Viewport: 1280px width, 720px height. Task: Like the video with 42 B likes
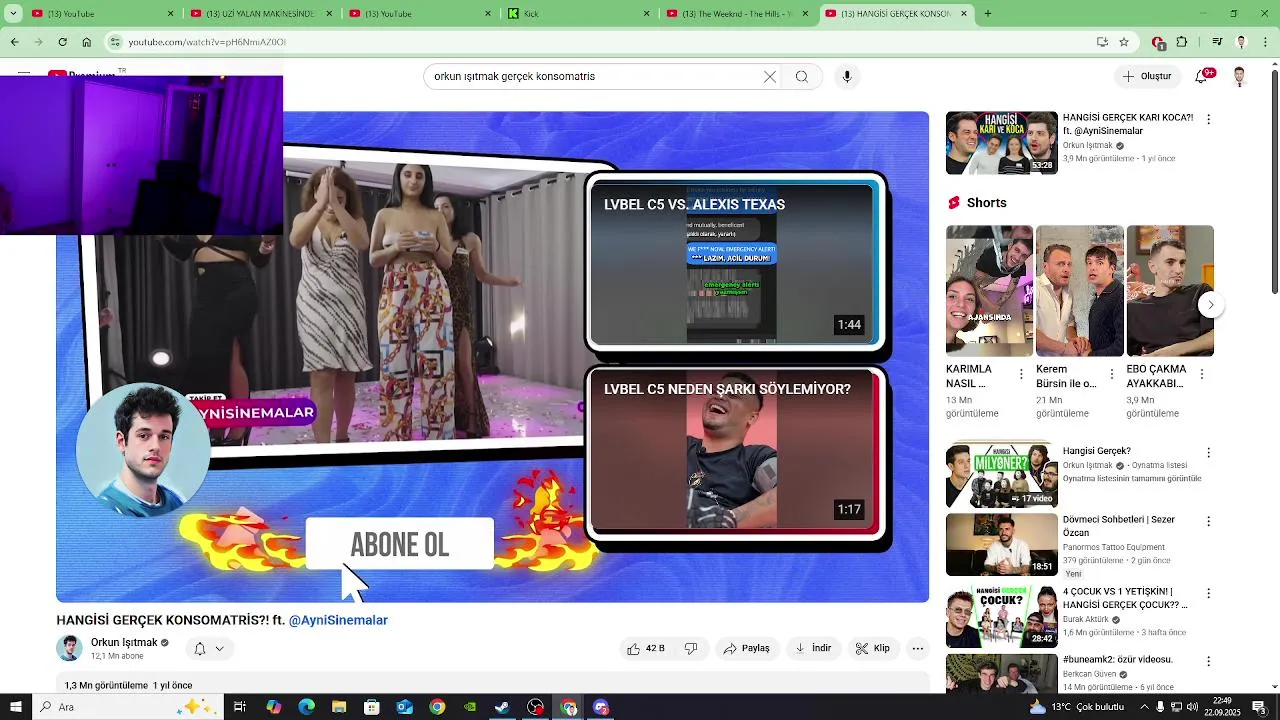point(645,649)
